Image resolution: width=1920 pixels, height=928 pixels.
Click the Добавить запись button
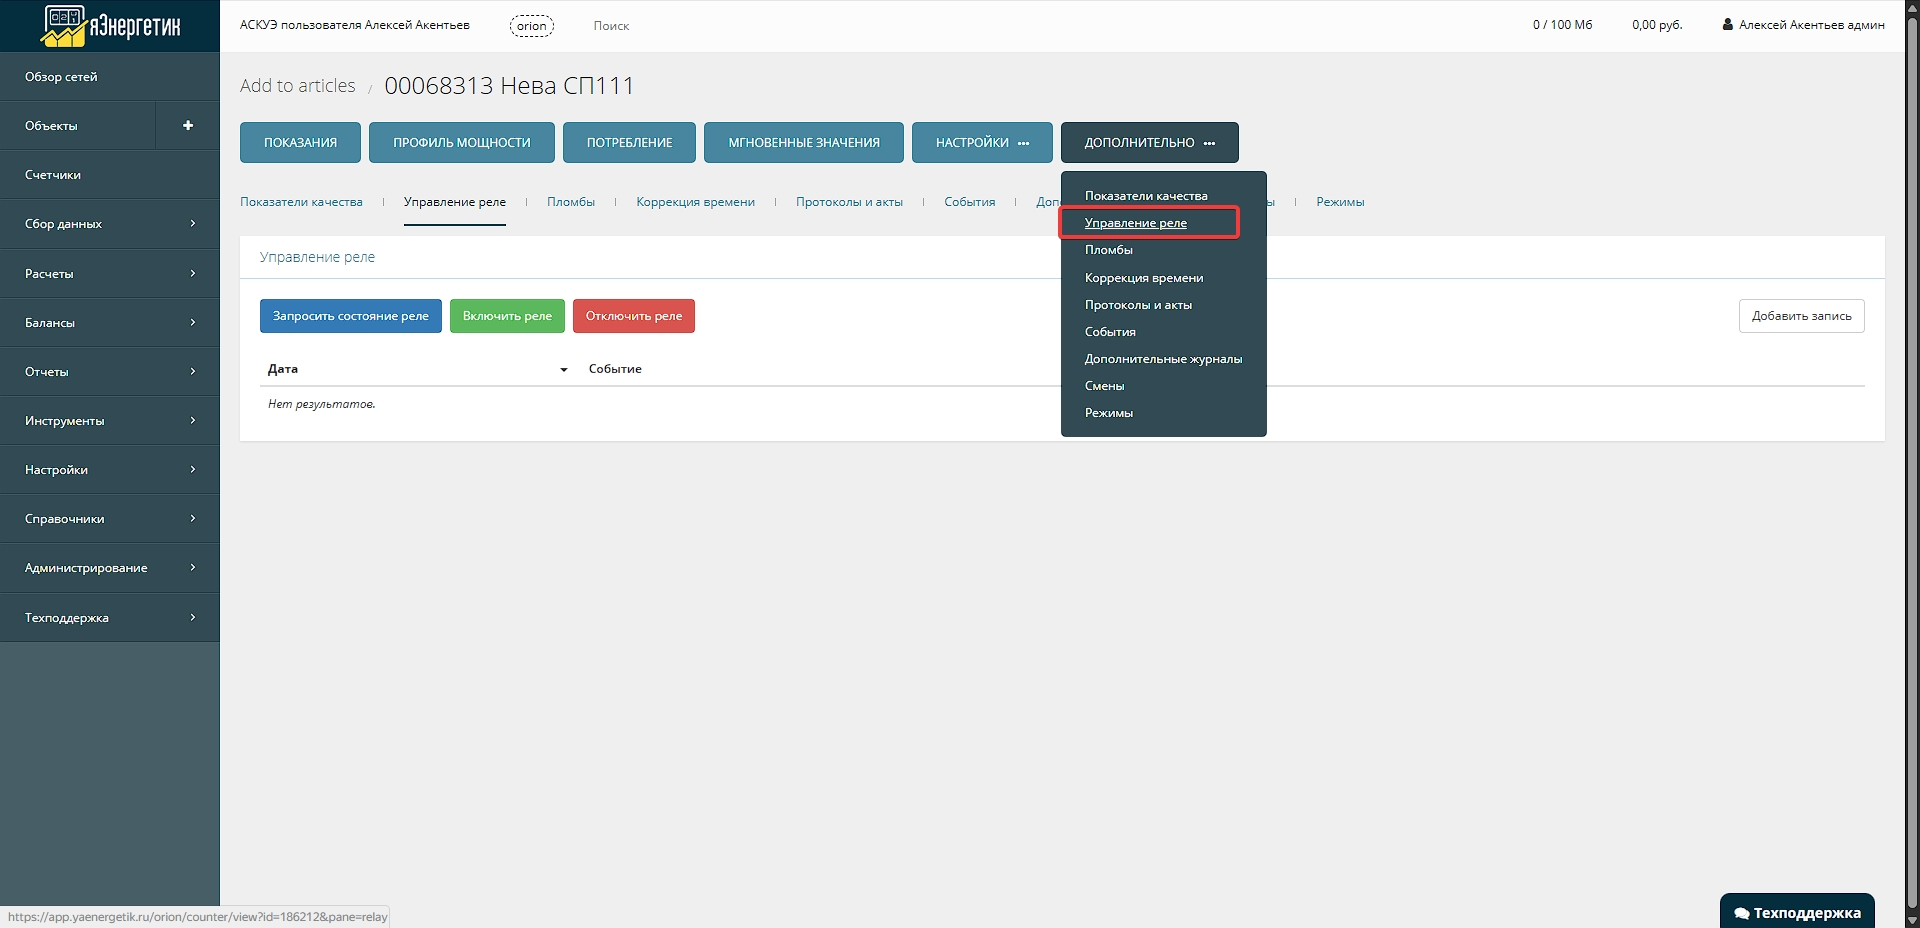click(1801, 316)
